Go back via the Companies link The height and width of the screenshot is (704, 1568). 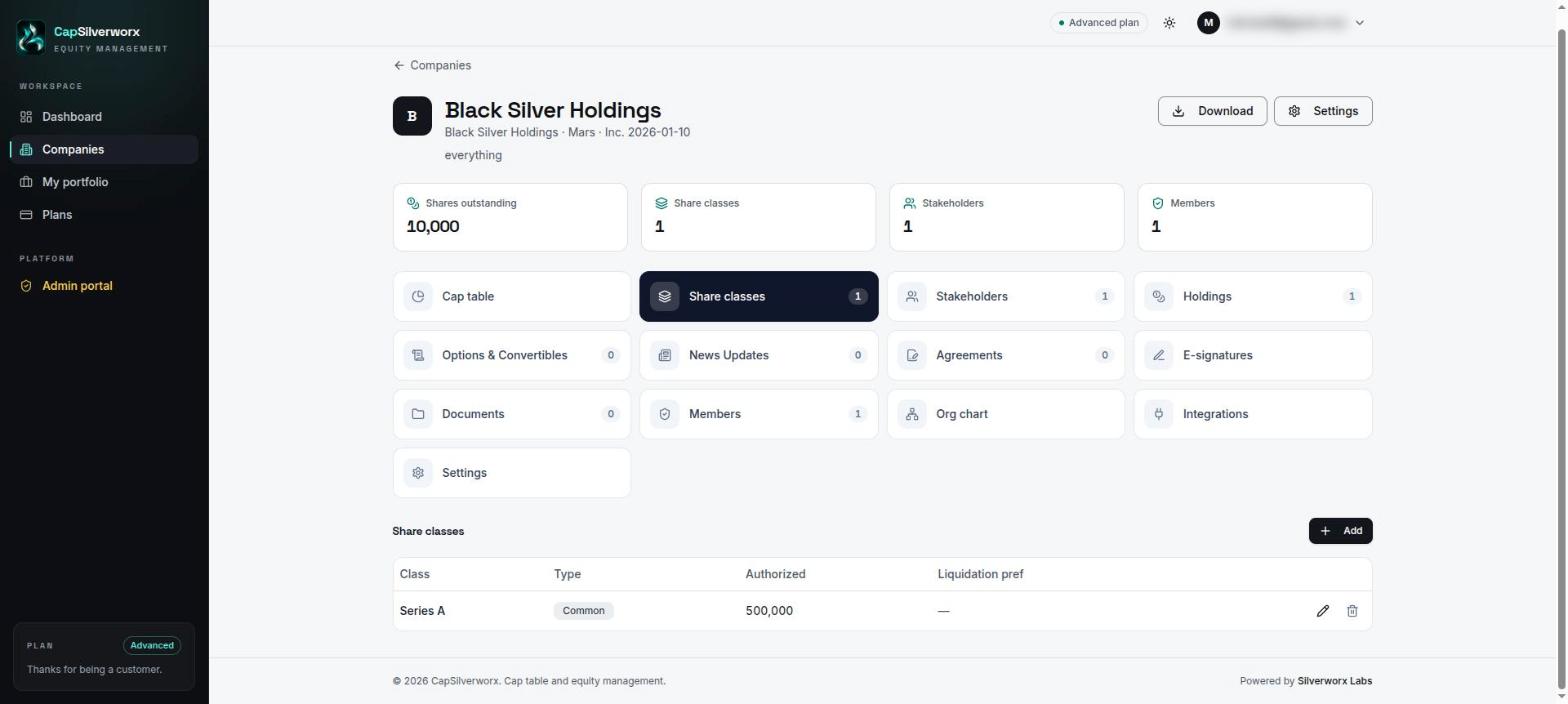[432, 65]
